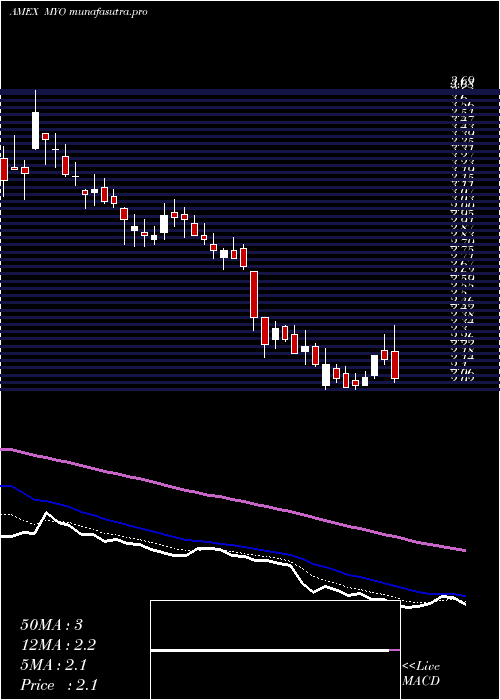The height and width of the screenshot is (700, 500).
Task: Click the white MACD signal line in the box
Action: [270, 650]
